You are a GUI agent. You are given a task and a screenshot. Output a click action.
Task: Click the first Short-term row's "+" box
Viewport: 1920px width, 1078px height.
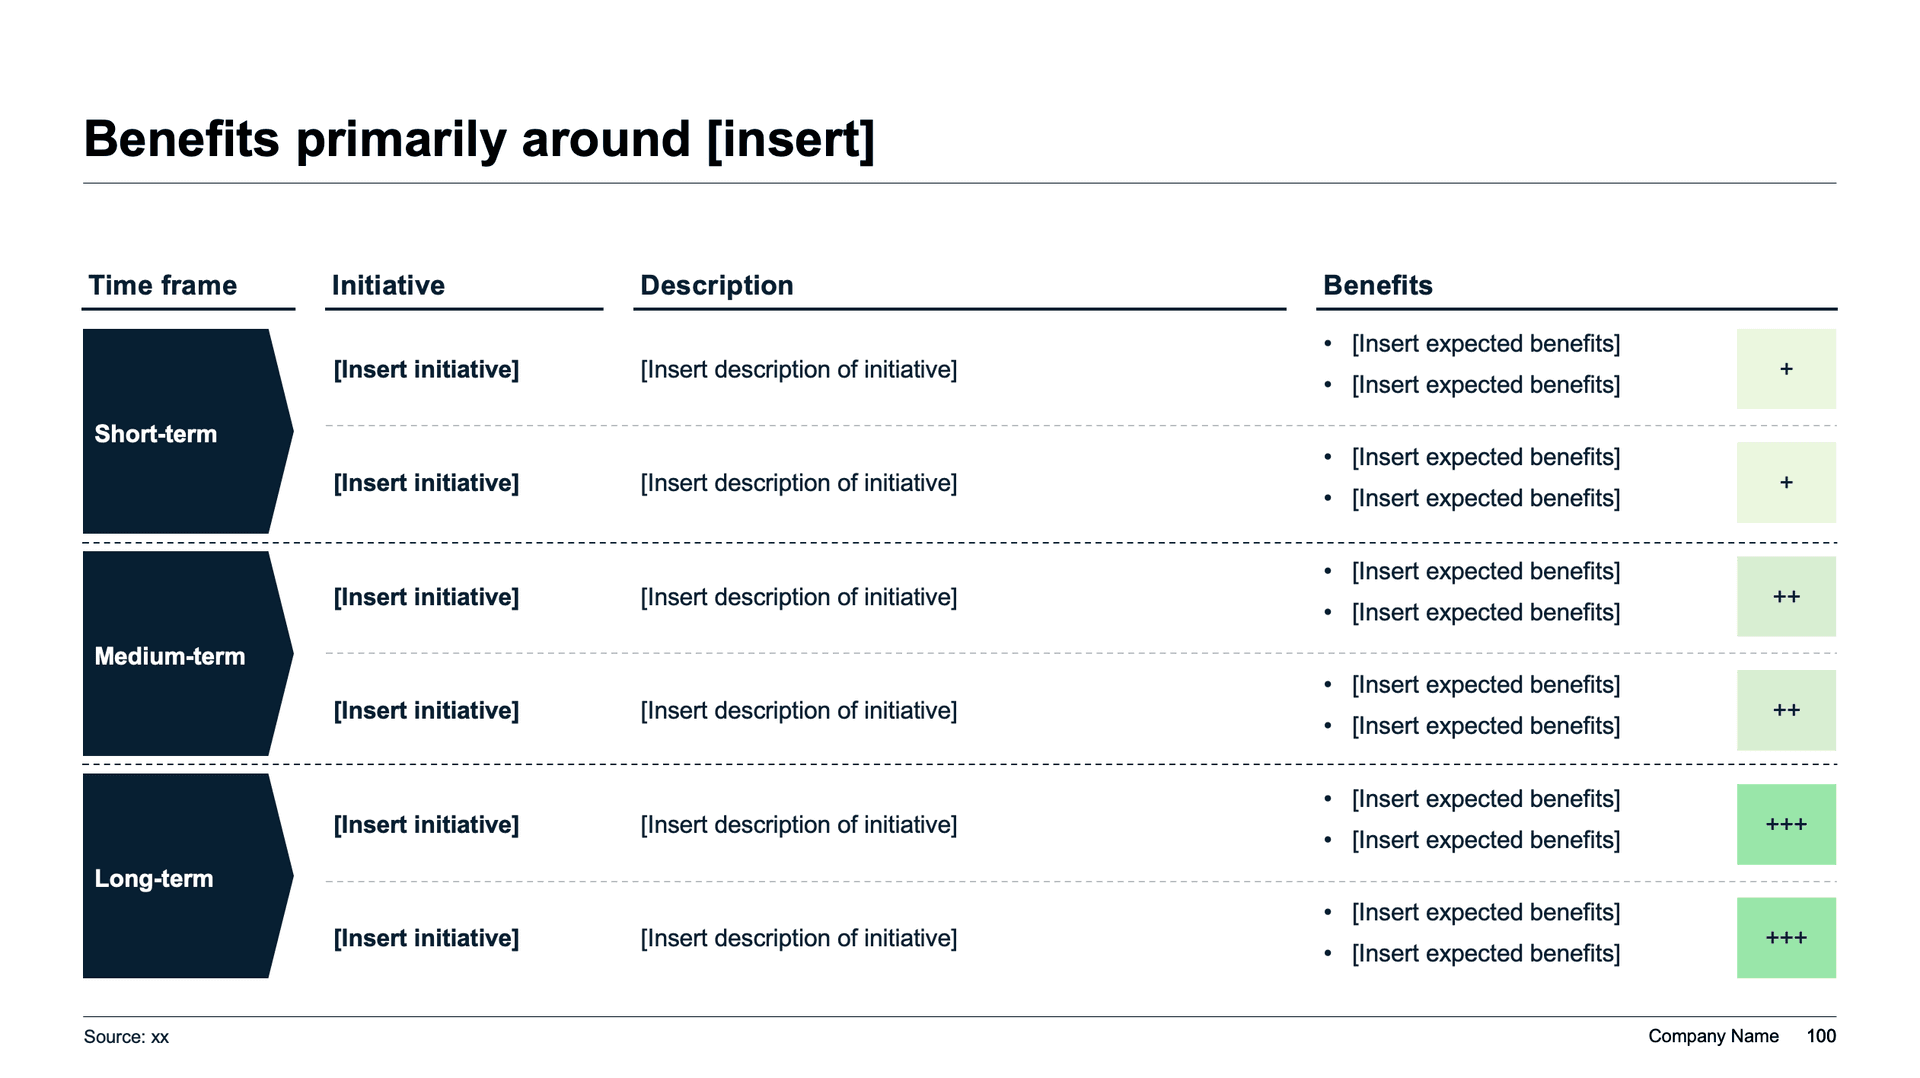[x=1786, y=369]
